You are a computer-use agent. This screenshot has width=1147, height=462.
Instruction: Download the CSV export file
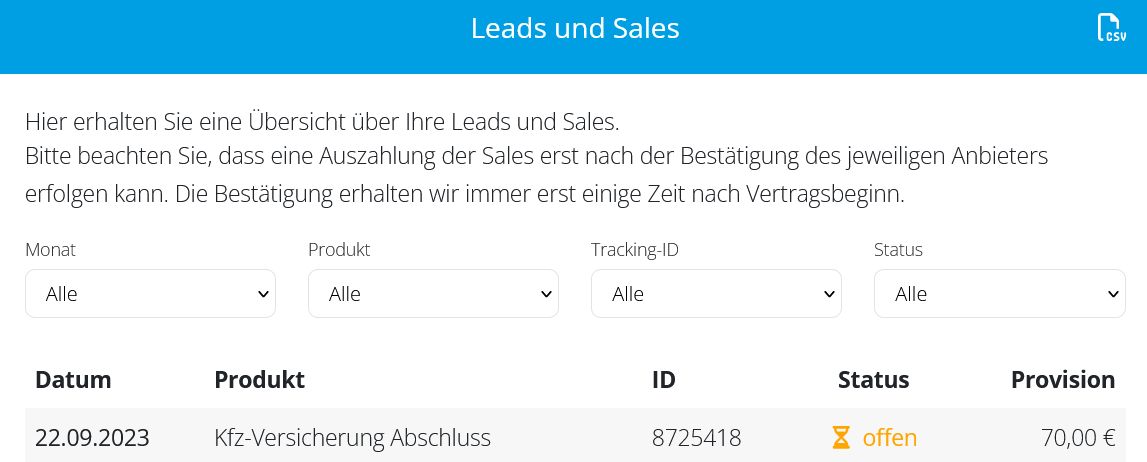click(x=1111, y=28)
